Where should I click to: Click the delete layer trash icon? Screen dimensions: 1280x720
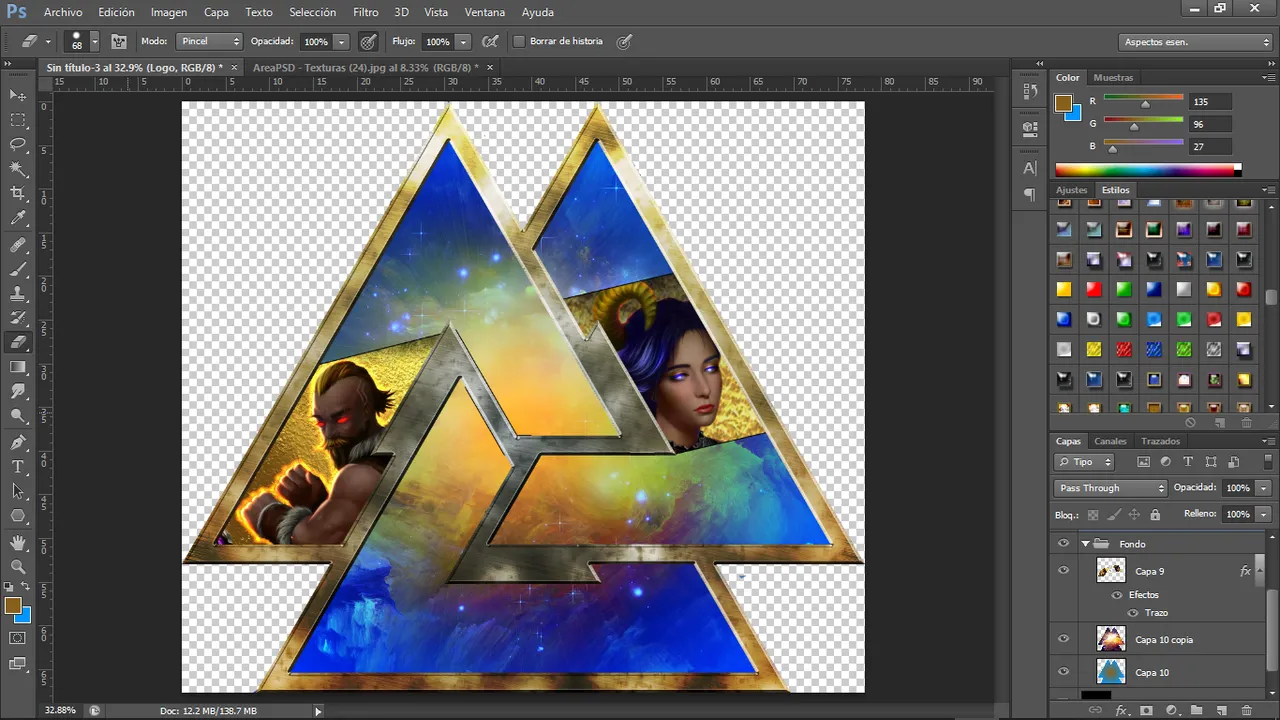click(1246, 710)
